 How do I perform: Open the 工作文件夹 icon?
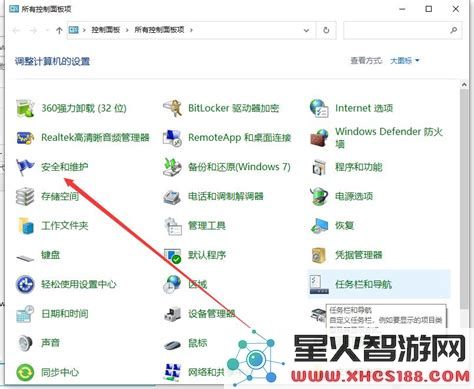pos(26,226)
